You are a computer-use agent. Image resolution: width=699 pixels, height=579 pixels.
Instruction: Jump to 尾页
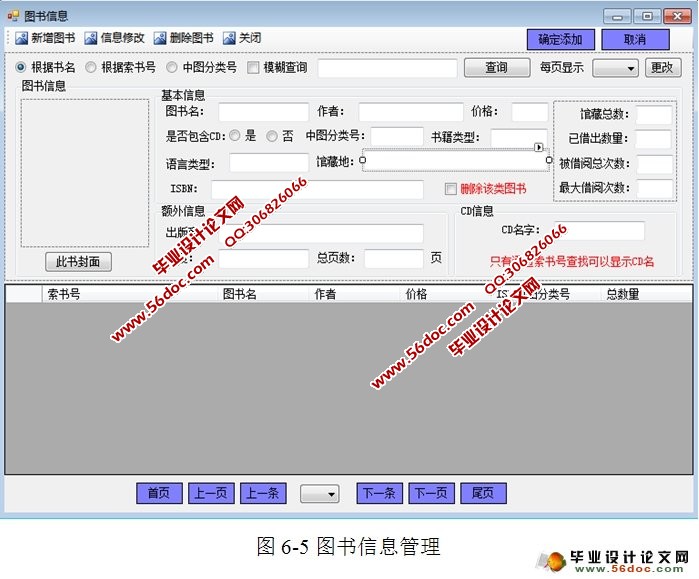(483, 493)
